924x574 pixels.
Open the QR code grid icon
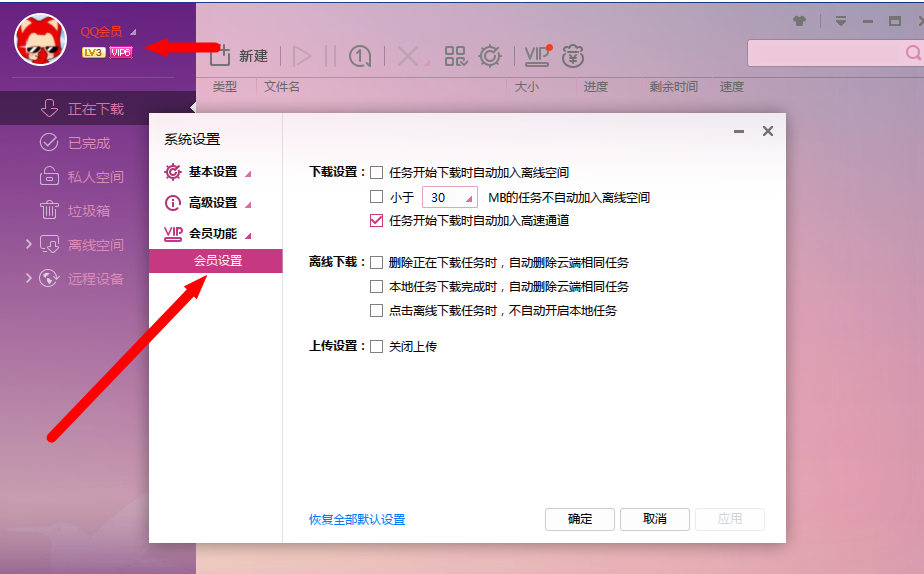[456, 56]
